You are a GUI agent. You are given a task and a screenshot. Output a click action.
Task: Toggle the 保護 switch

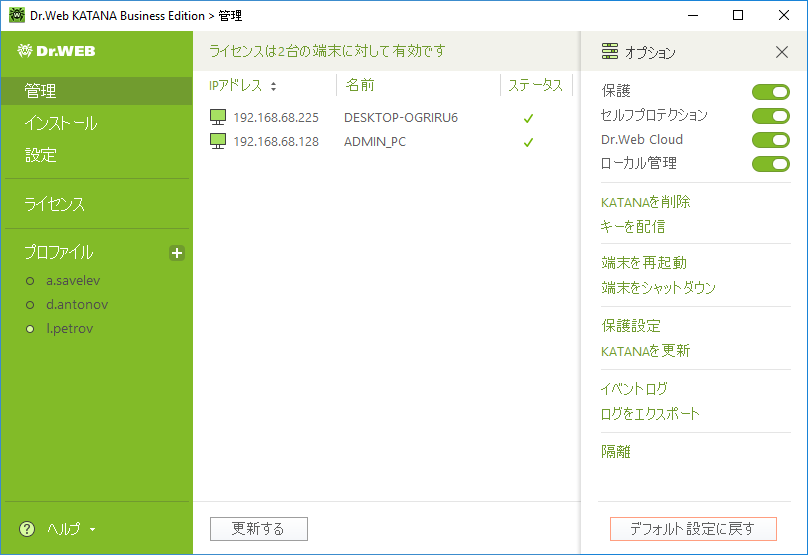771,92
